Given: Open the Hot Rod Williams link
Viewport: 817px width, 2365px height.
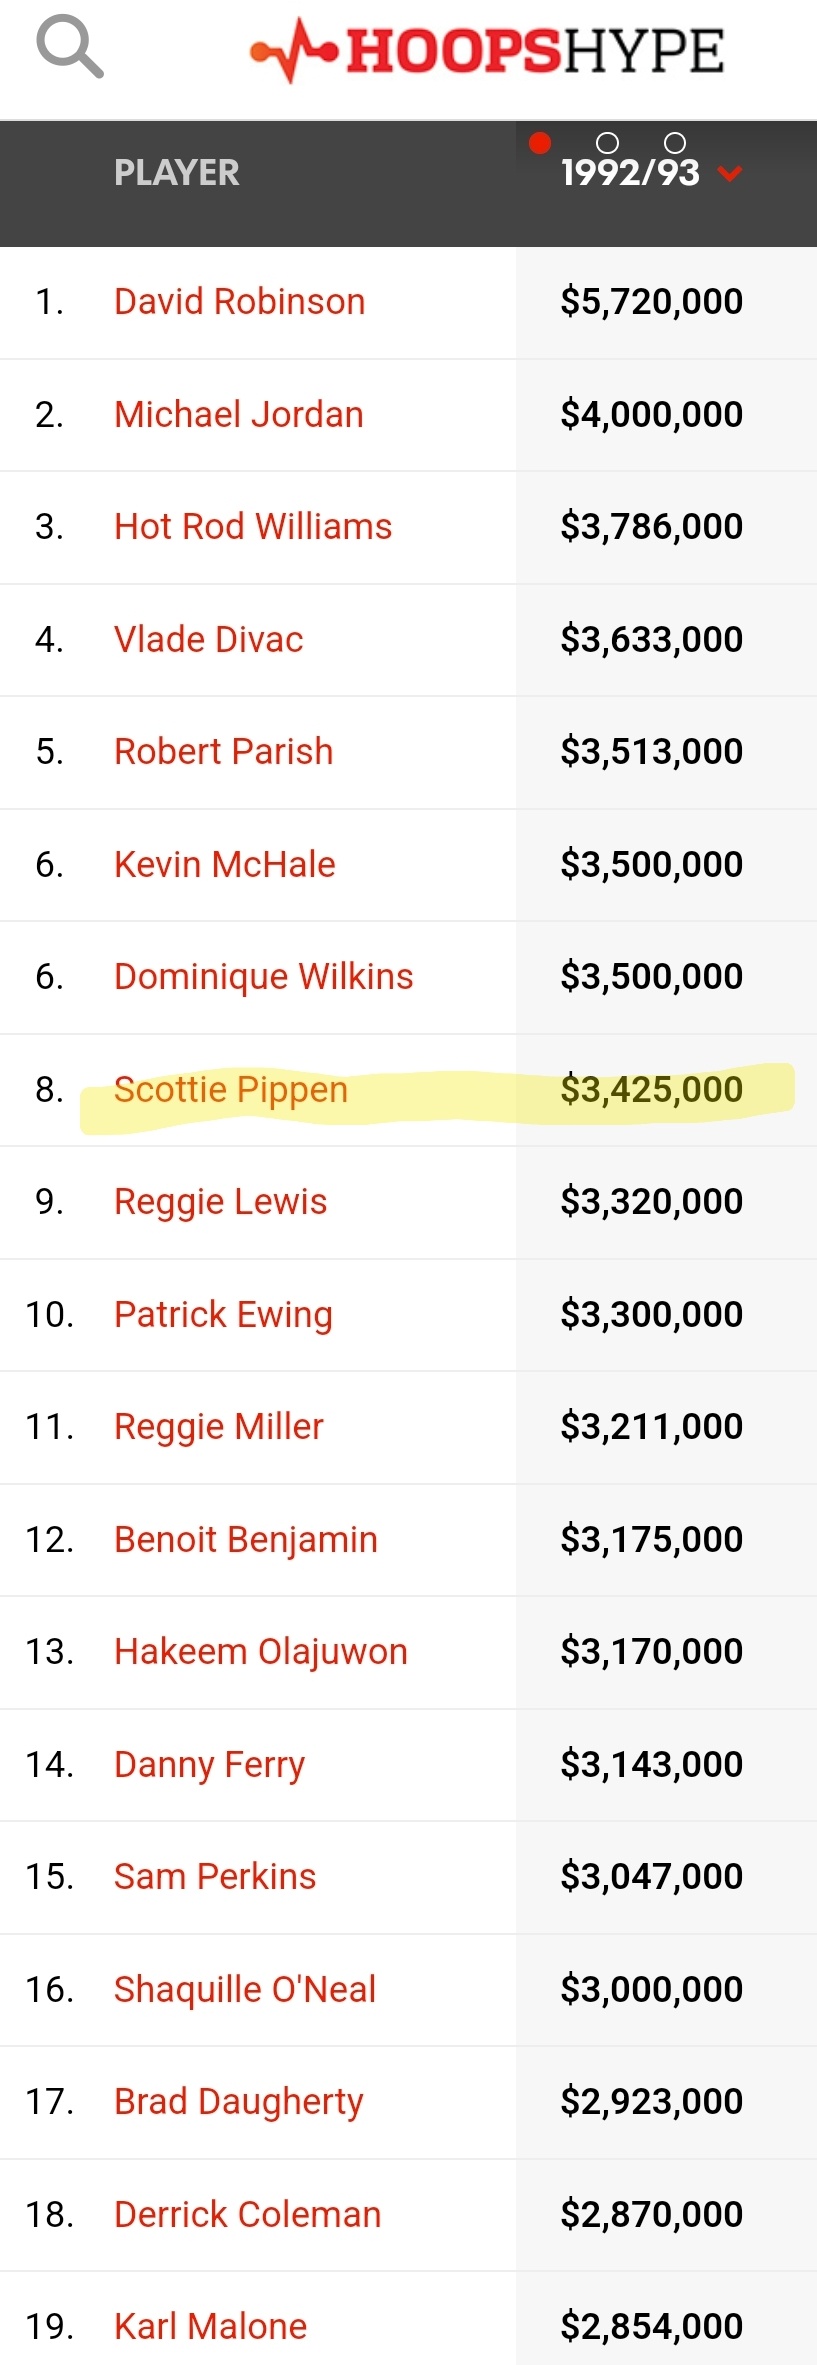Looking at the screenshot, I should (x=253, y=527).
